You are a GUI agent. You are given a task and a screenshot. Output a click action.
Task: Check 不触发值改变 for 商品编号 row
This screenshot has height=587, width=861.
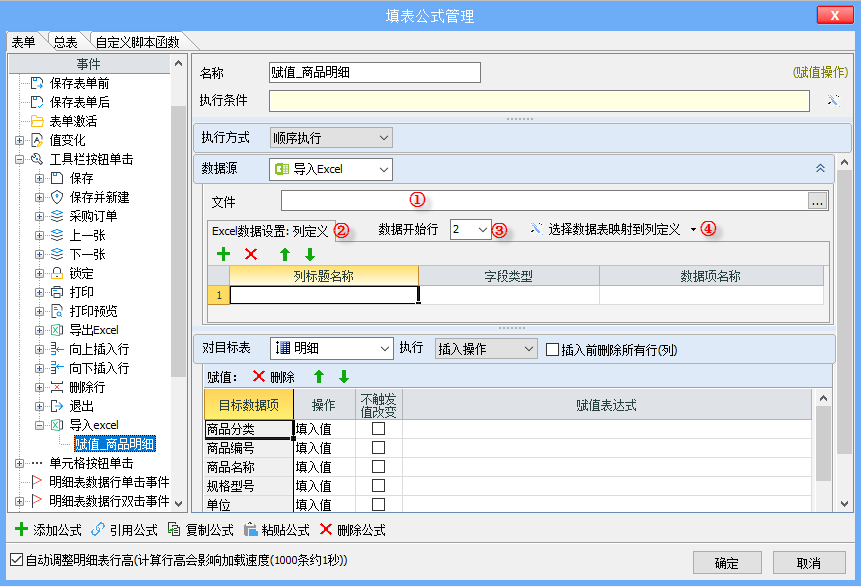378,448
